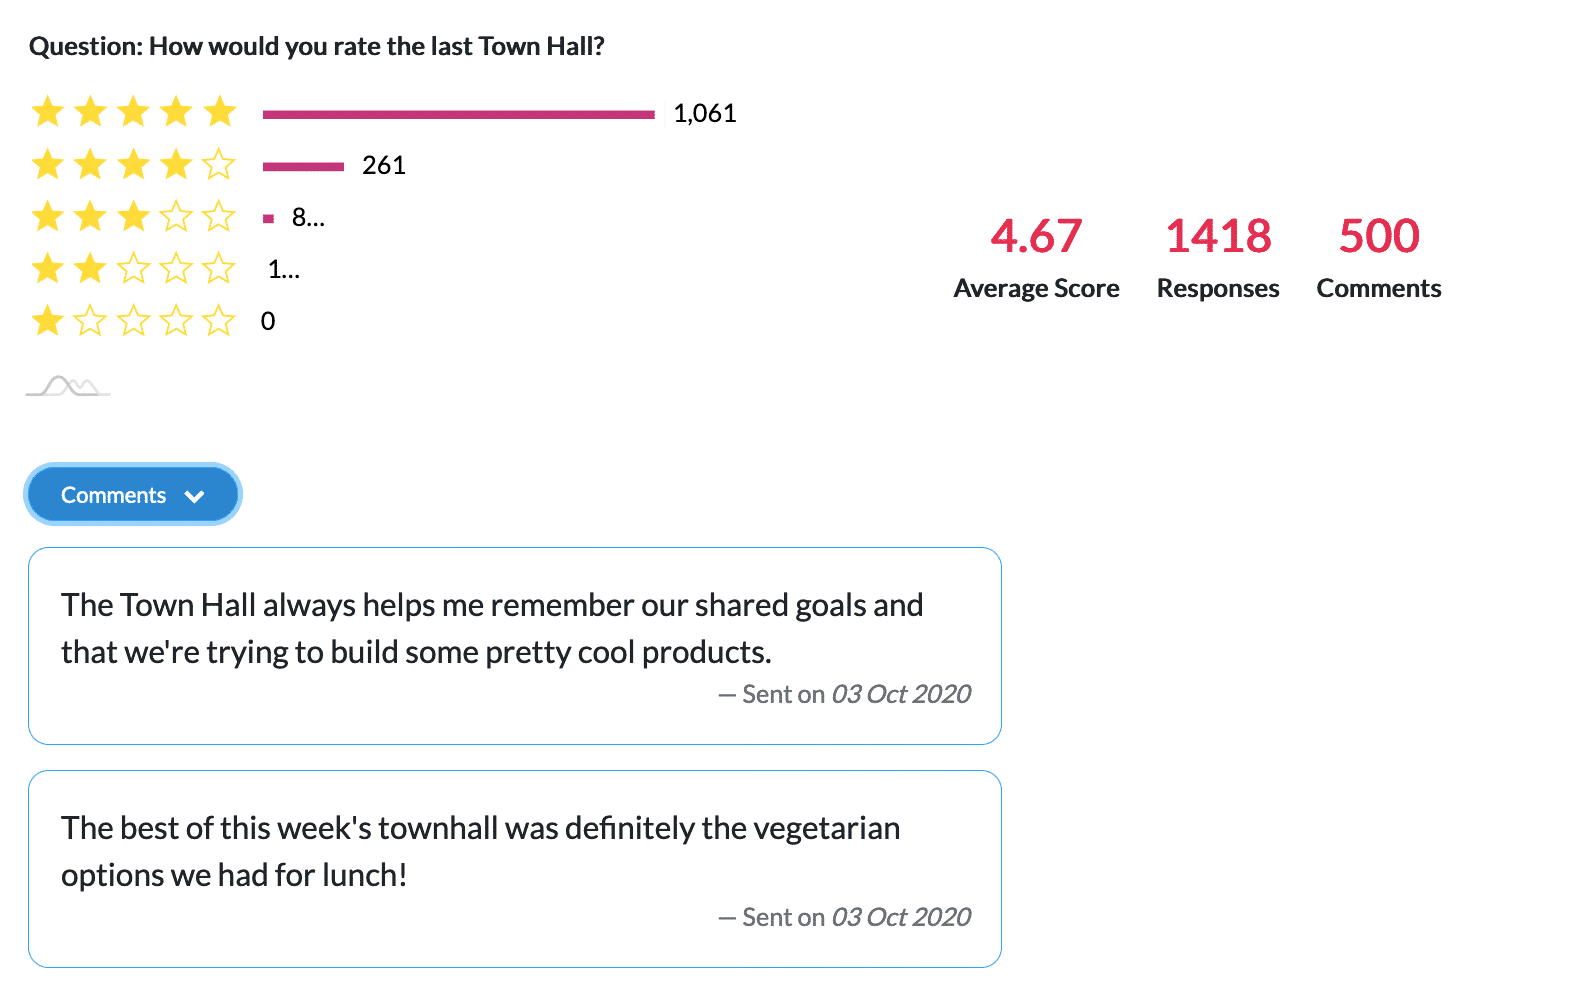The image size is (1572, 982).
Task: Click the 5-star rating progress bar
Action: [460, 113]
